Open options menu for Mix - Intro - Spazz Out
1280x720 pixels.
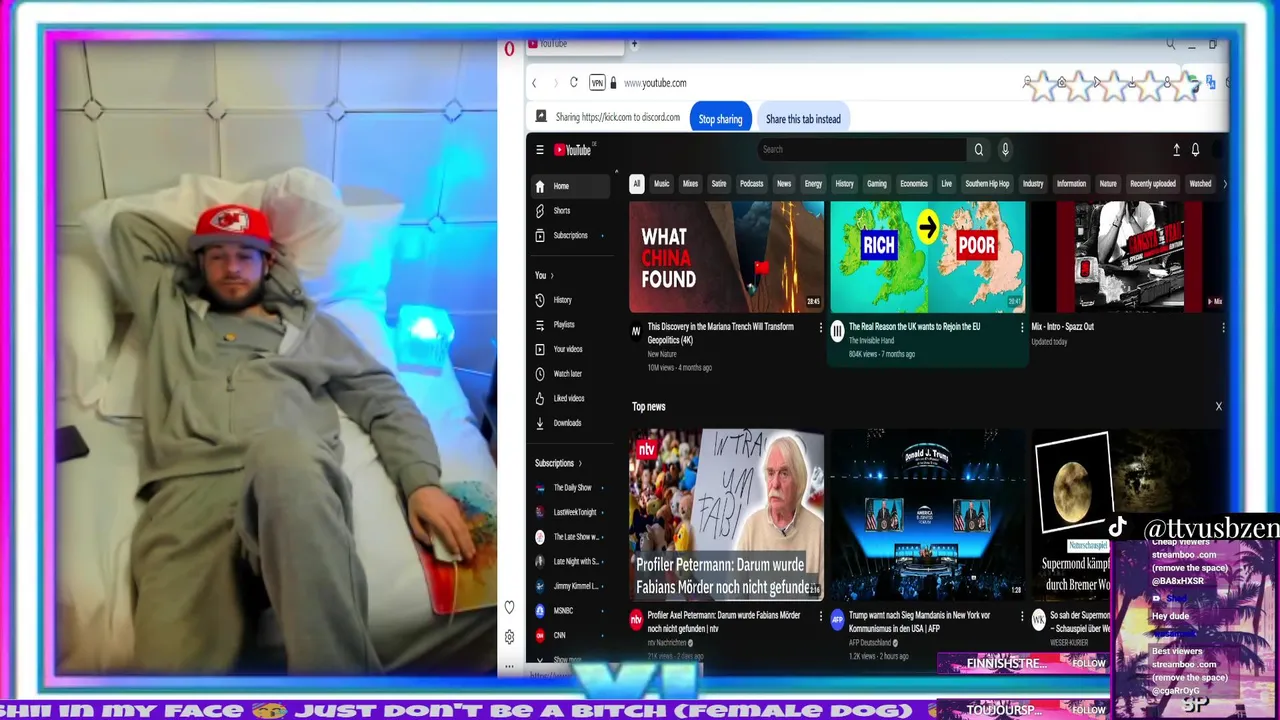[1223, 327]
